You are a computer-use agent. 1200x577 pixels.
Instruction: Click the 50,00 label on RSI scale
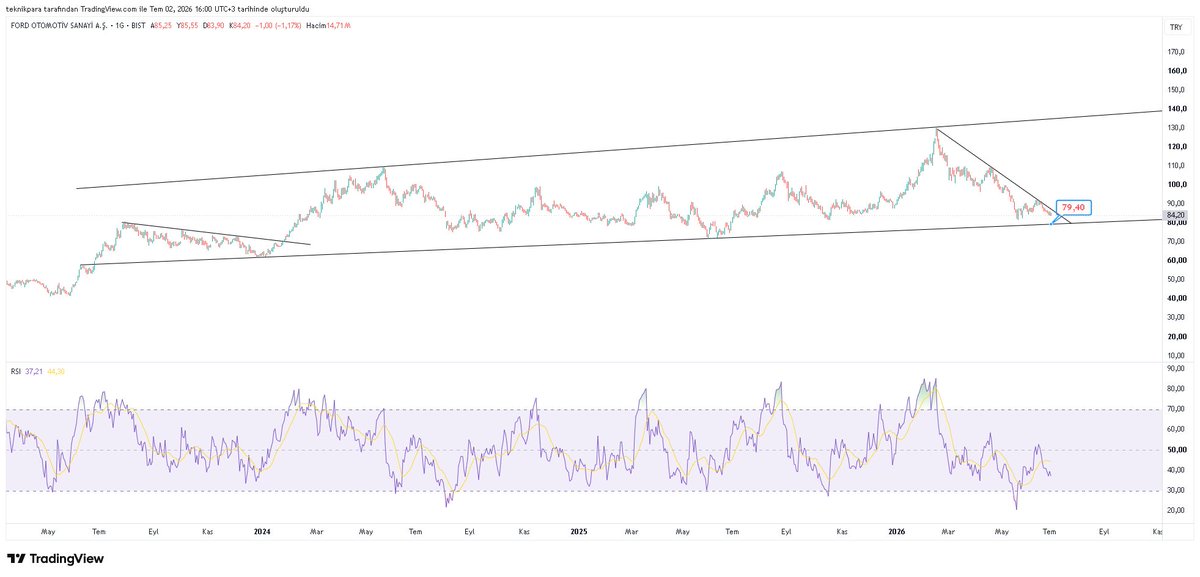(1175, 450)
